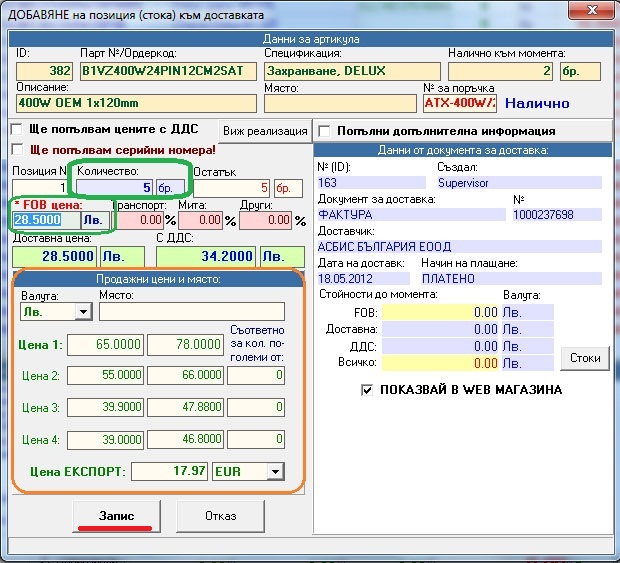
Task: Click the 'Налично' status label
Action: pos(537,103)
